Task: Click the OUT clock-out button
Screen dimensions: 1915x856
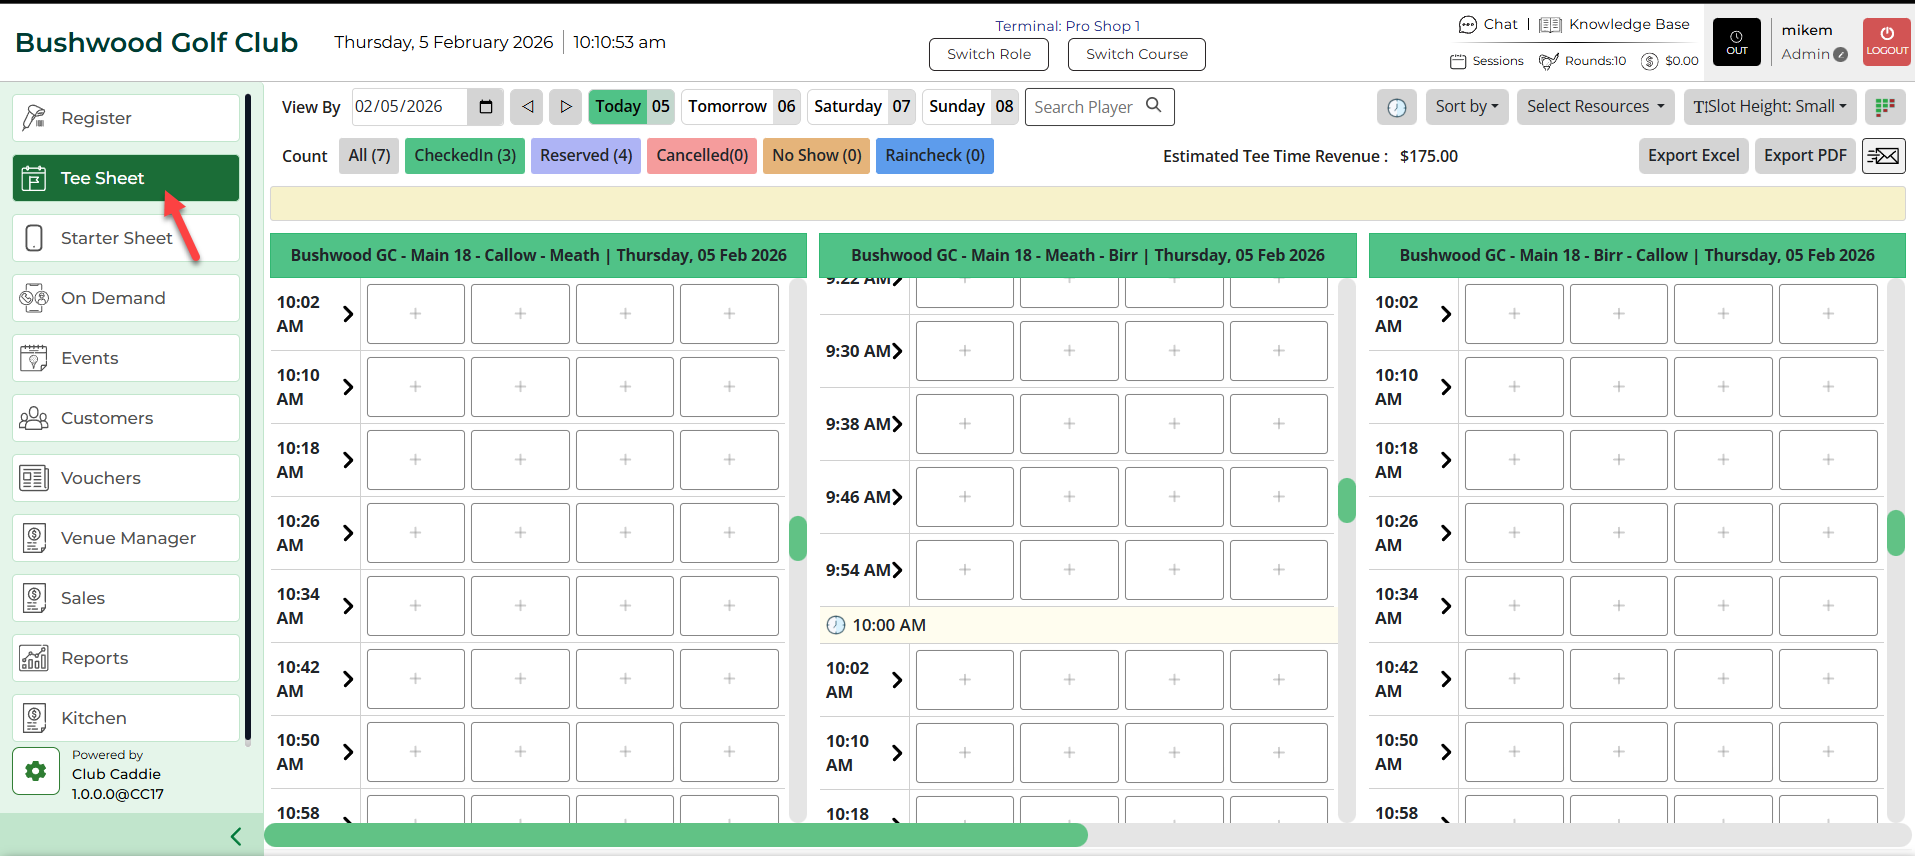Action: [x=1737, y=42]
